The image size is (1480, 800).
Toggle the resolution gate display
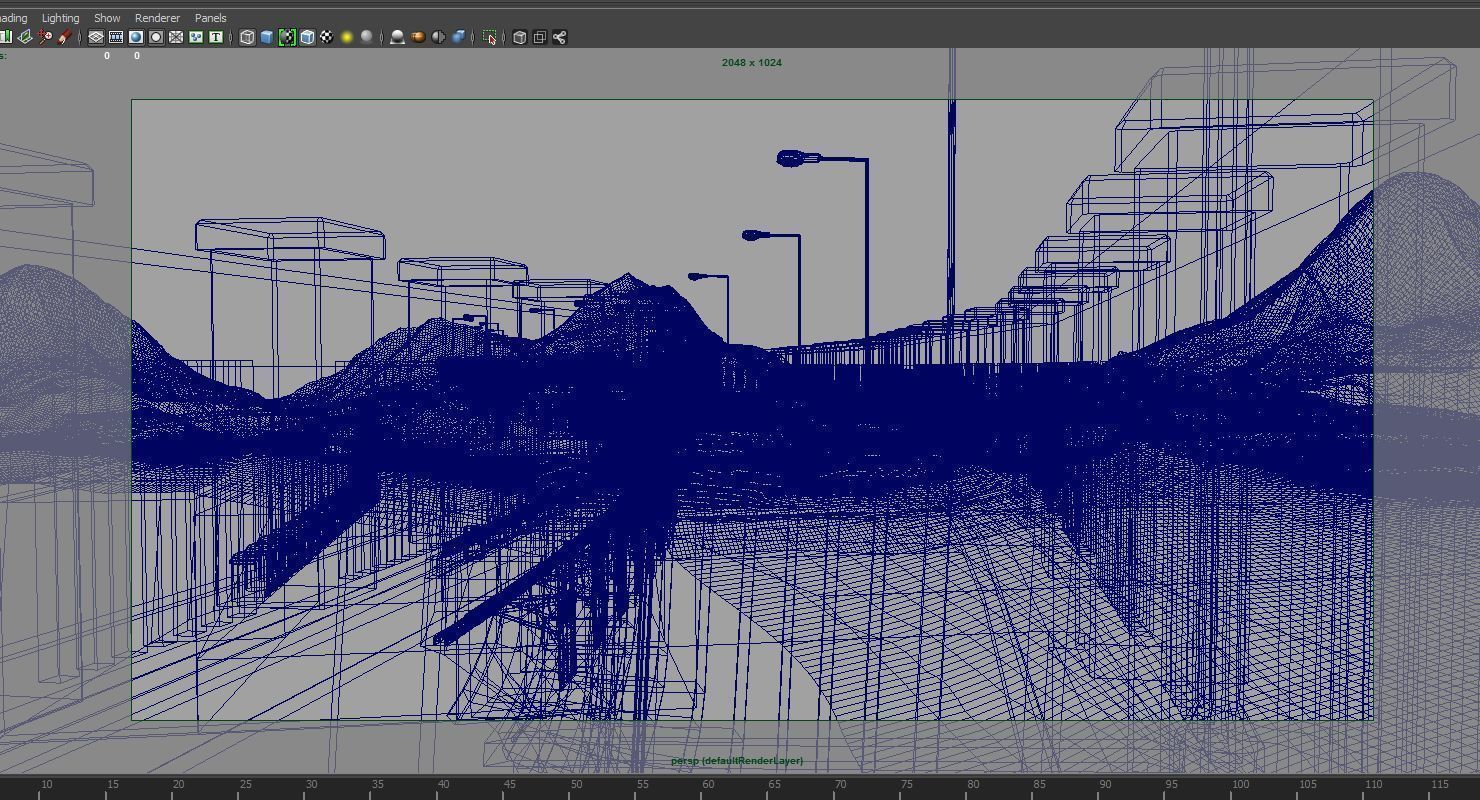(136, 37)
